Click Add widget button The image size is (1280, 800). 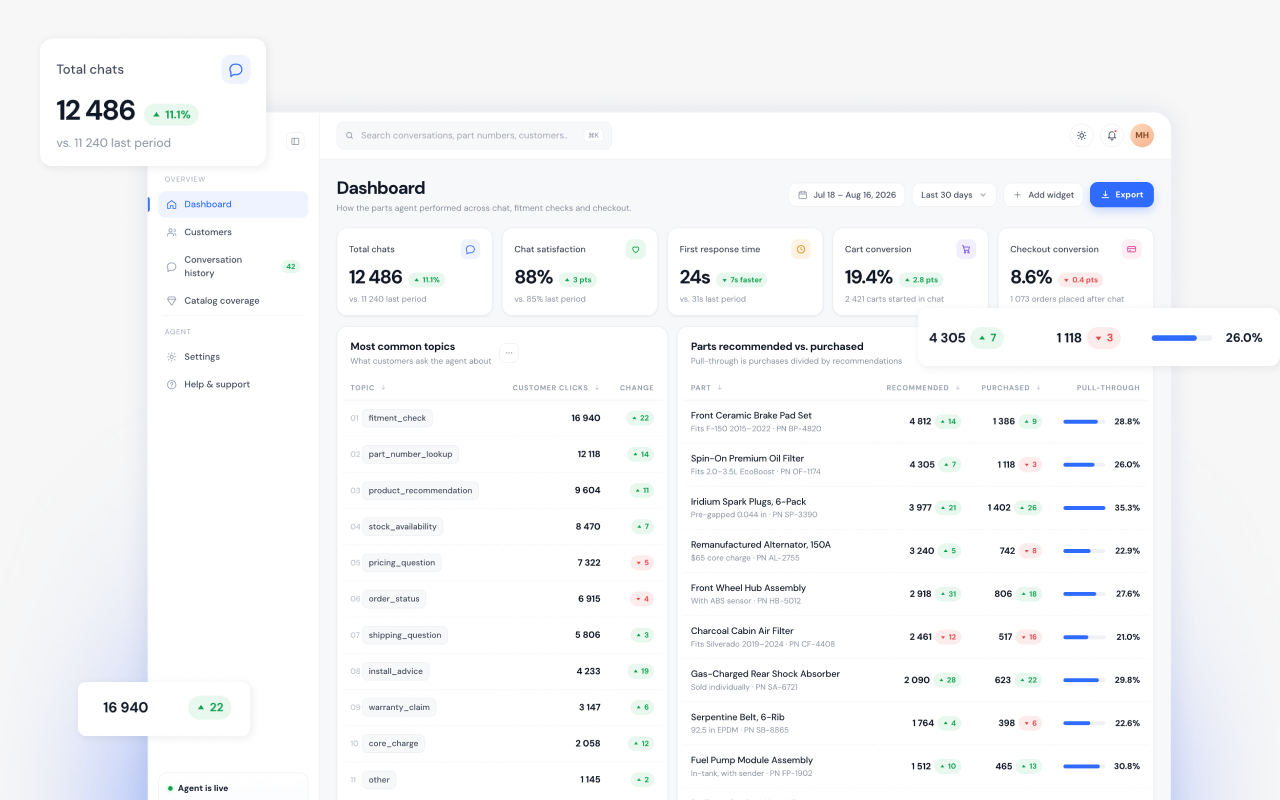[x=1042, y=195]
